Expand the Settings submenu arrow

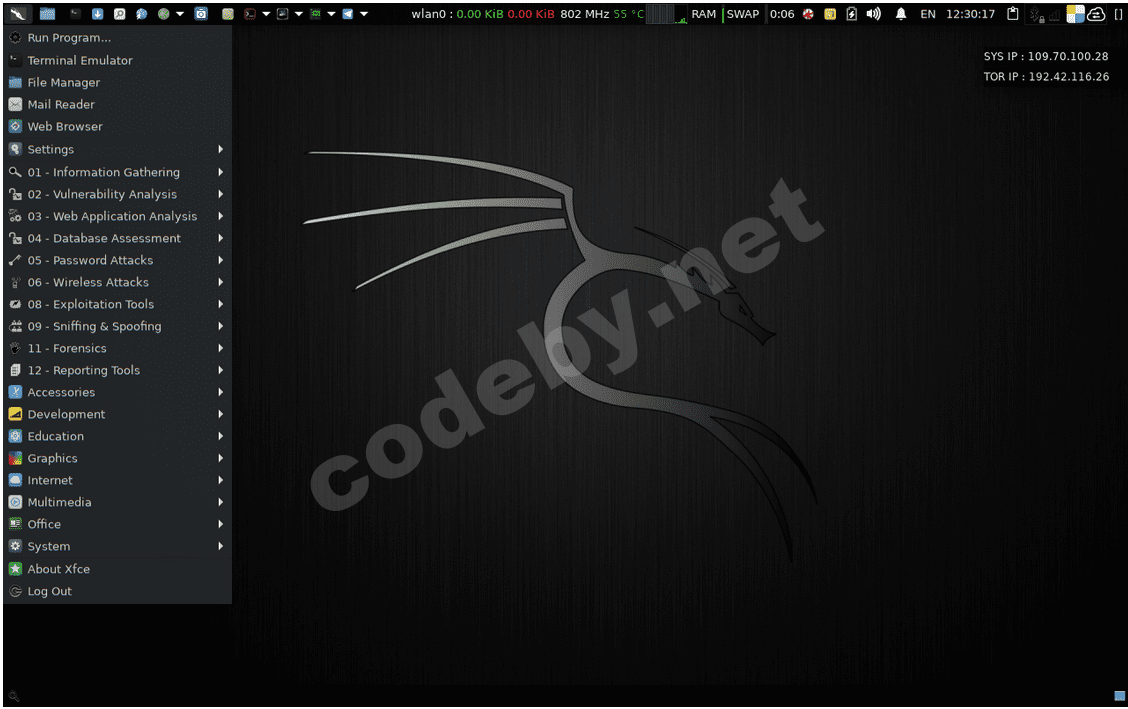click(221, 149)
